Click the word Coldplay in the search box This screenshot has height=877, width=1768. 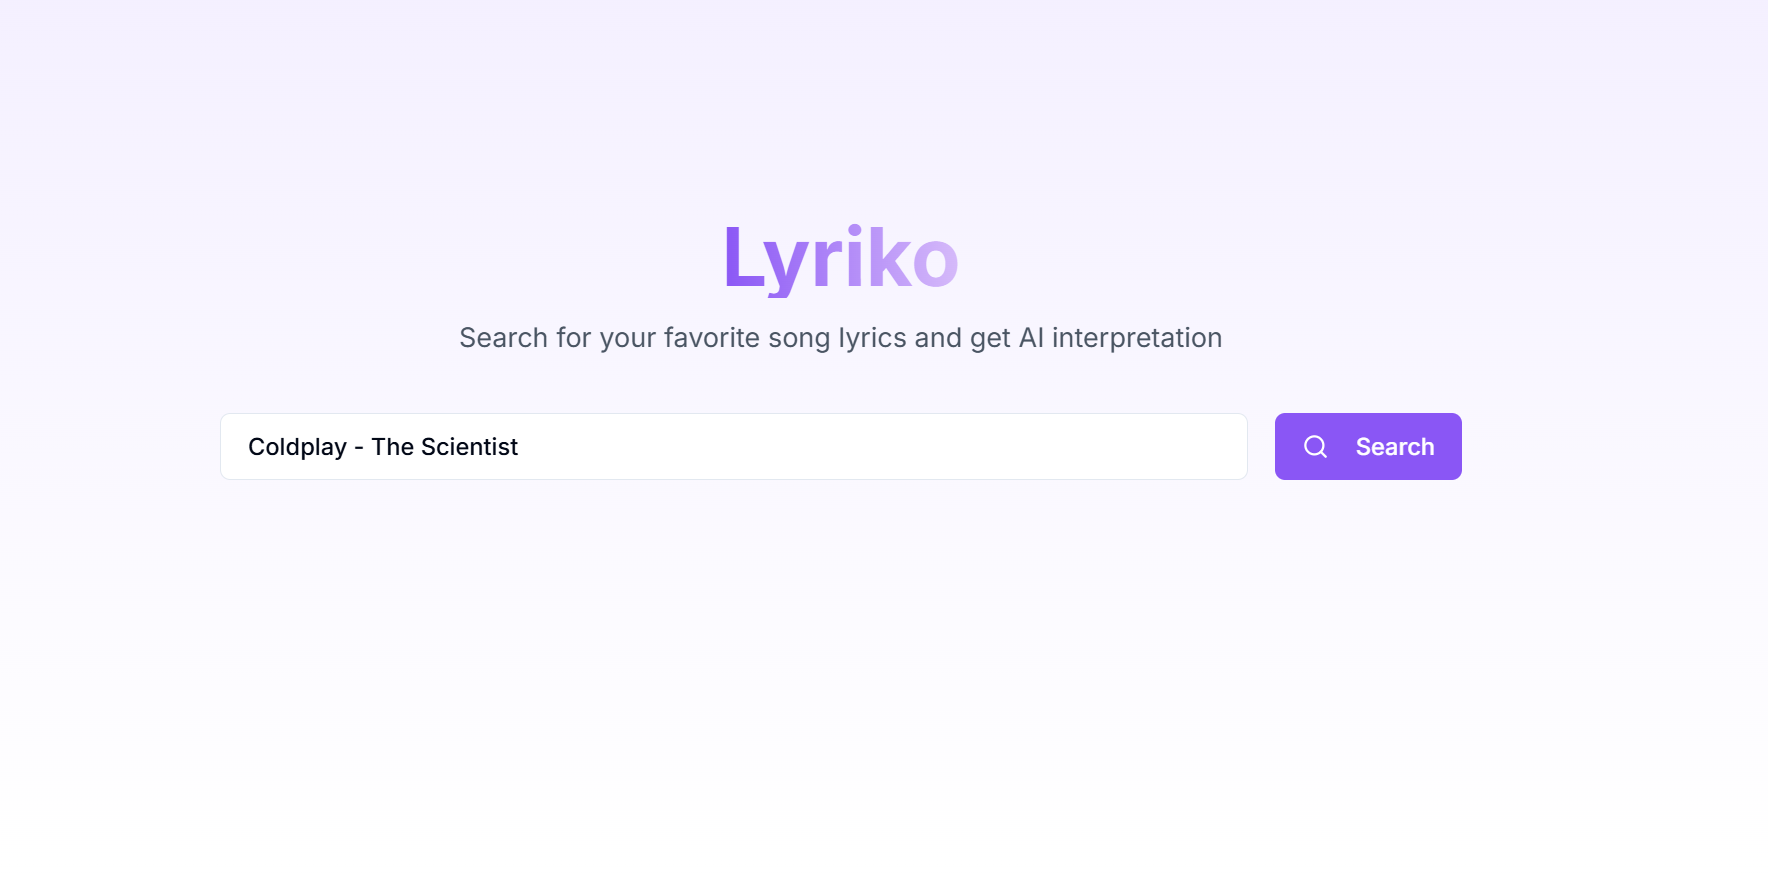point(296,446)
